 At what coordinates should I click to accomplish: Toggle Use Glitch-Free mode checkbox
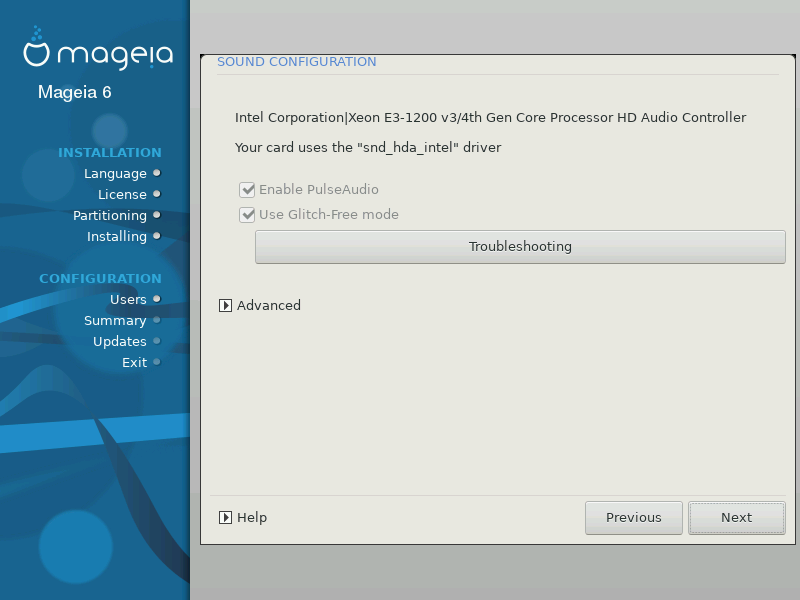[x=247, y=215]
